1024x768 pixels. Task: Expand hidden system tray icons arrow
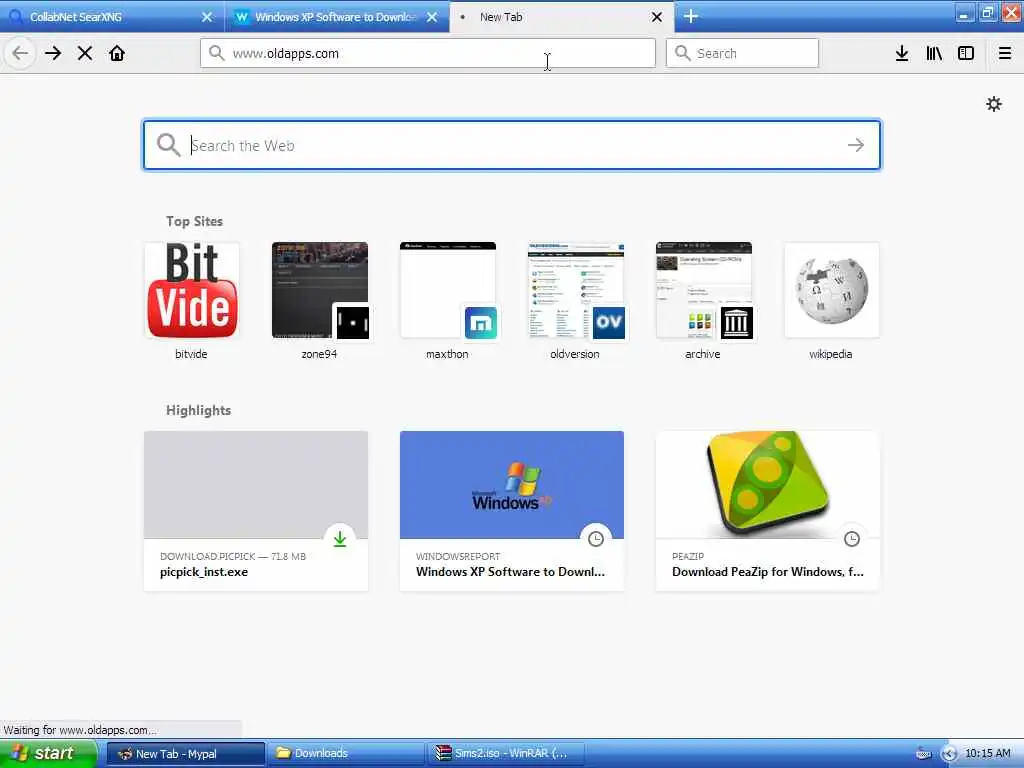(x=950, y=754)
